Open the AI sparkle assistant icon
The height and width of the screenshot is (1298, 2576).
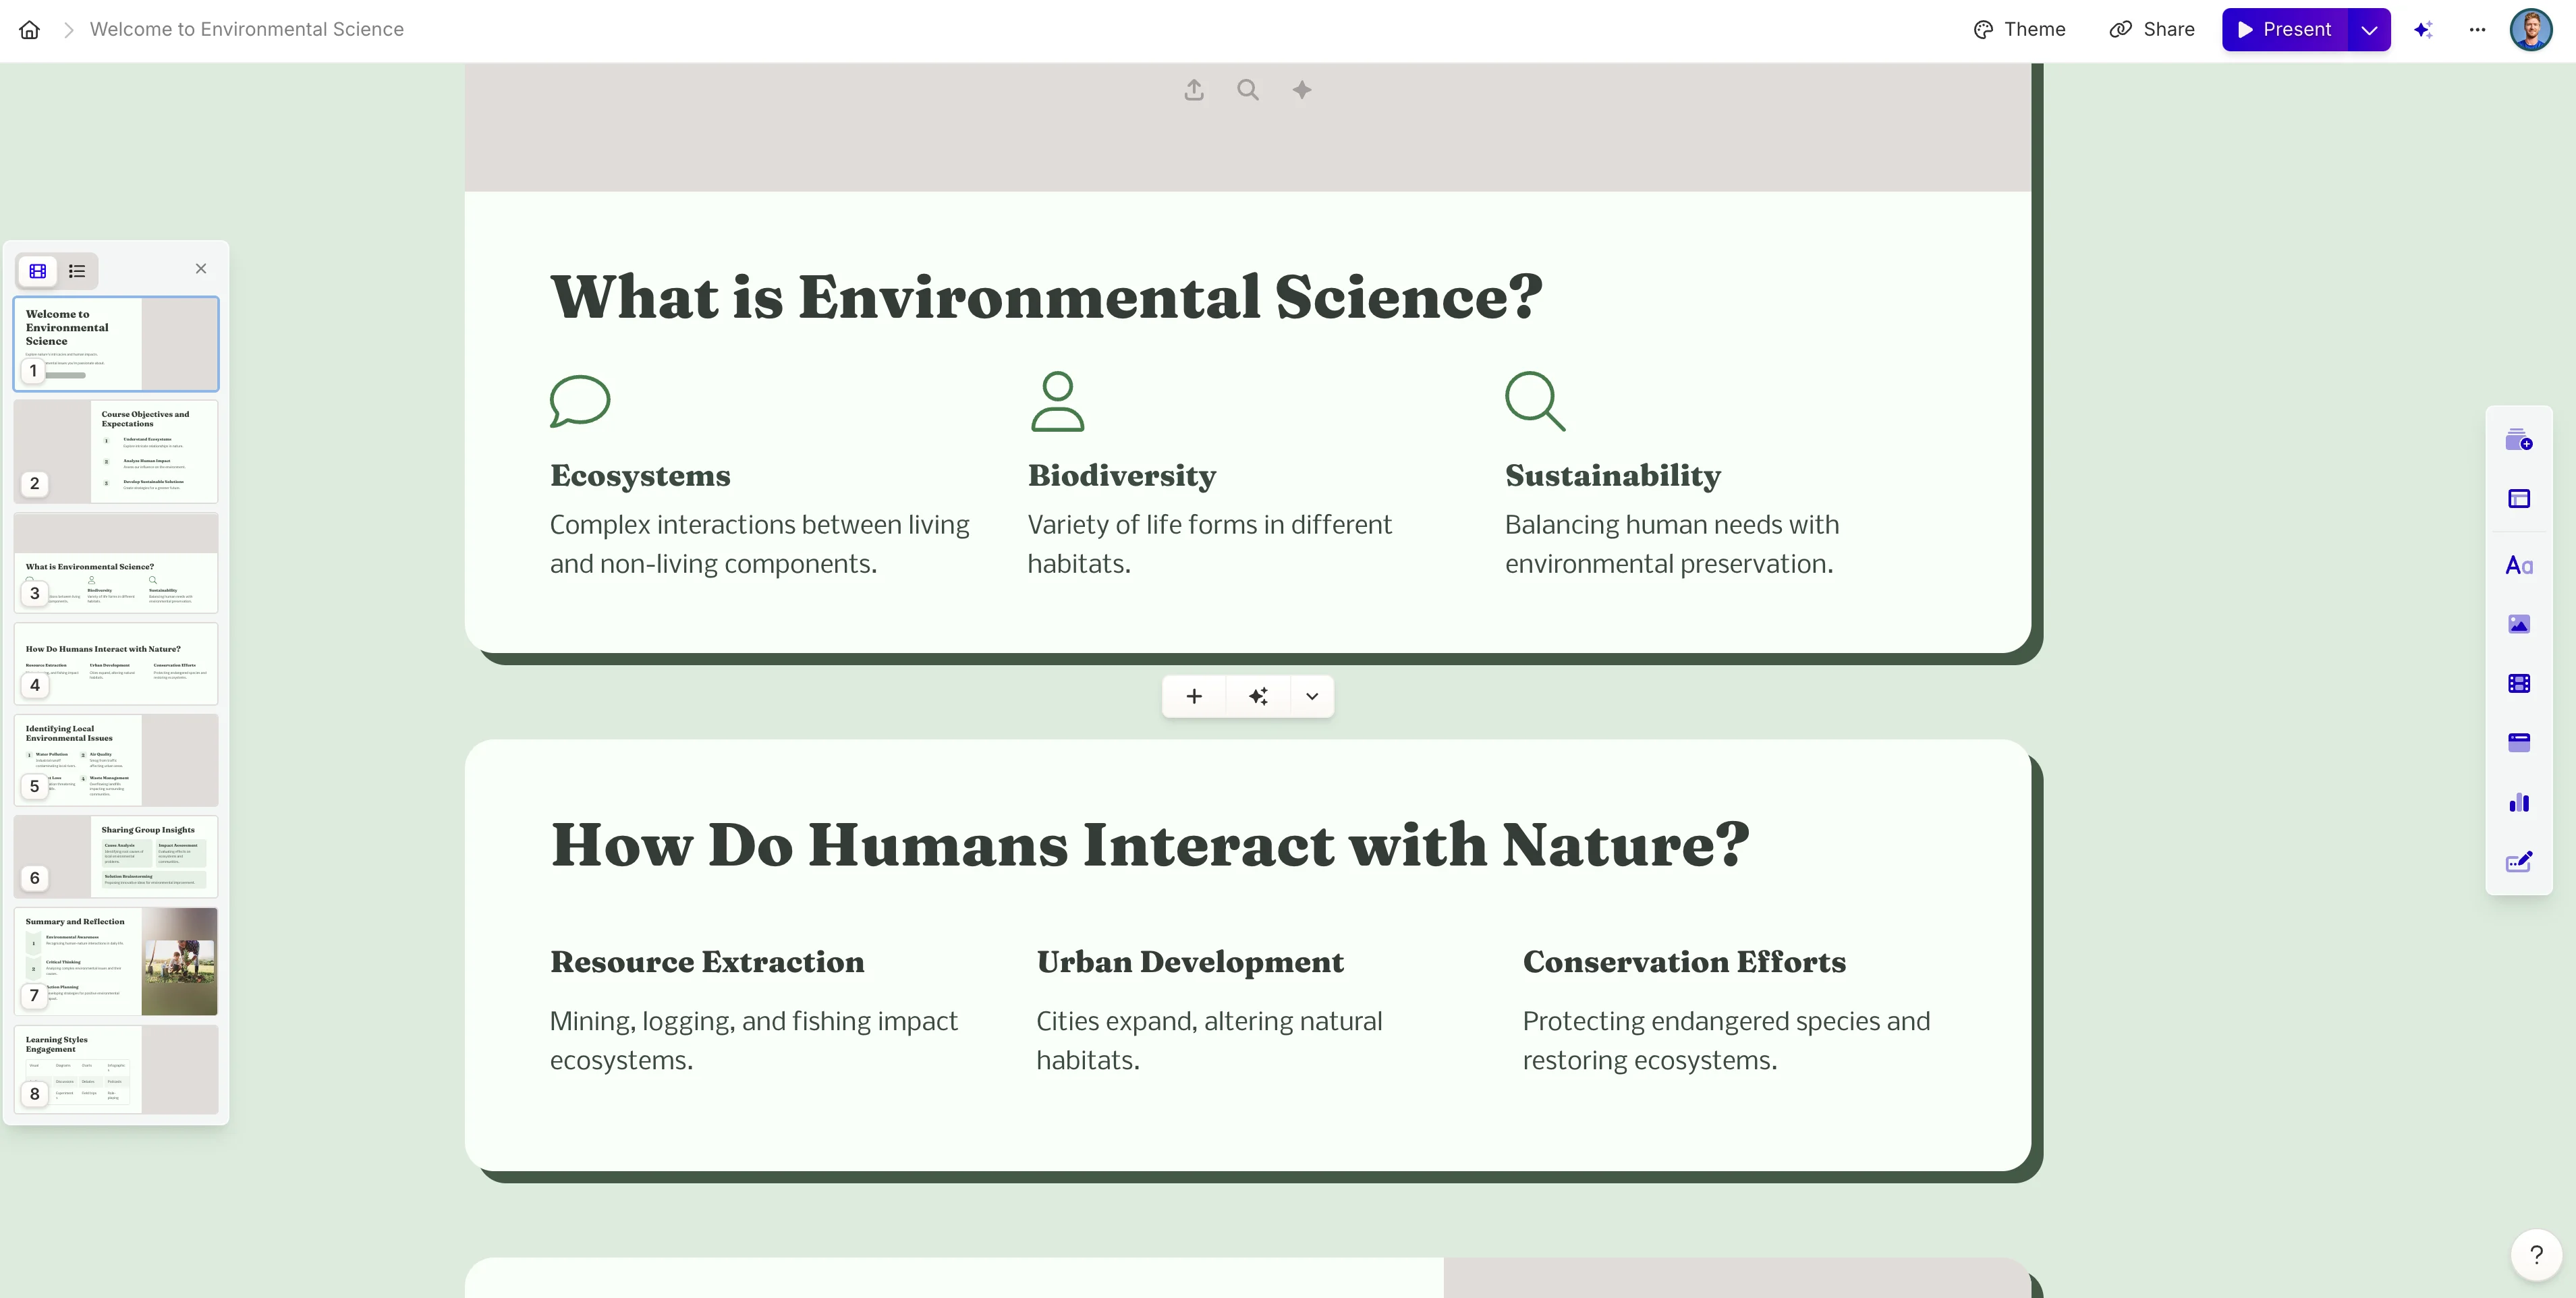click(2423, 30)
